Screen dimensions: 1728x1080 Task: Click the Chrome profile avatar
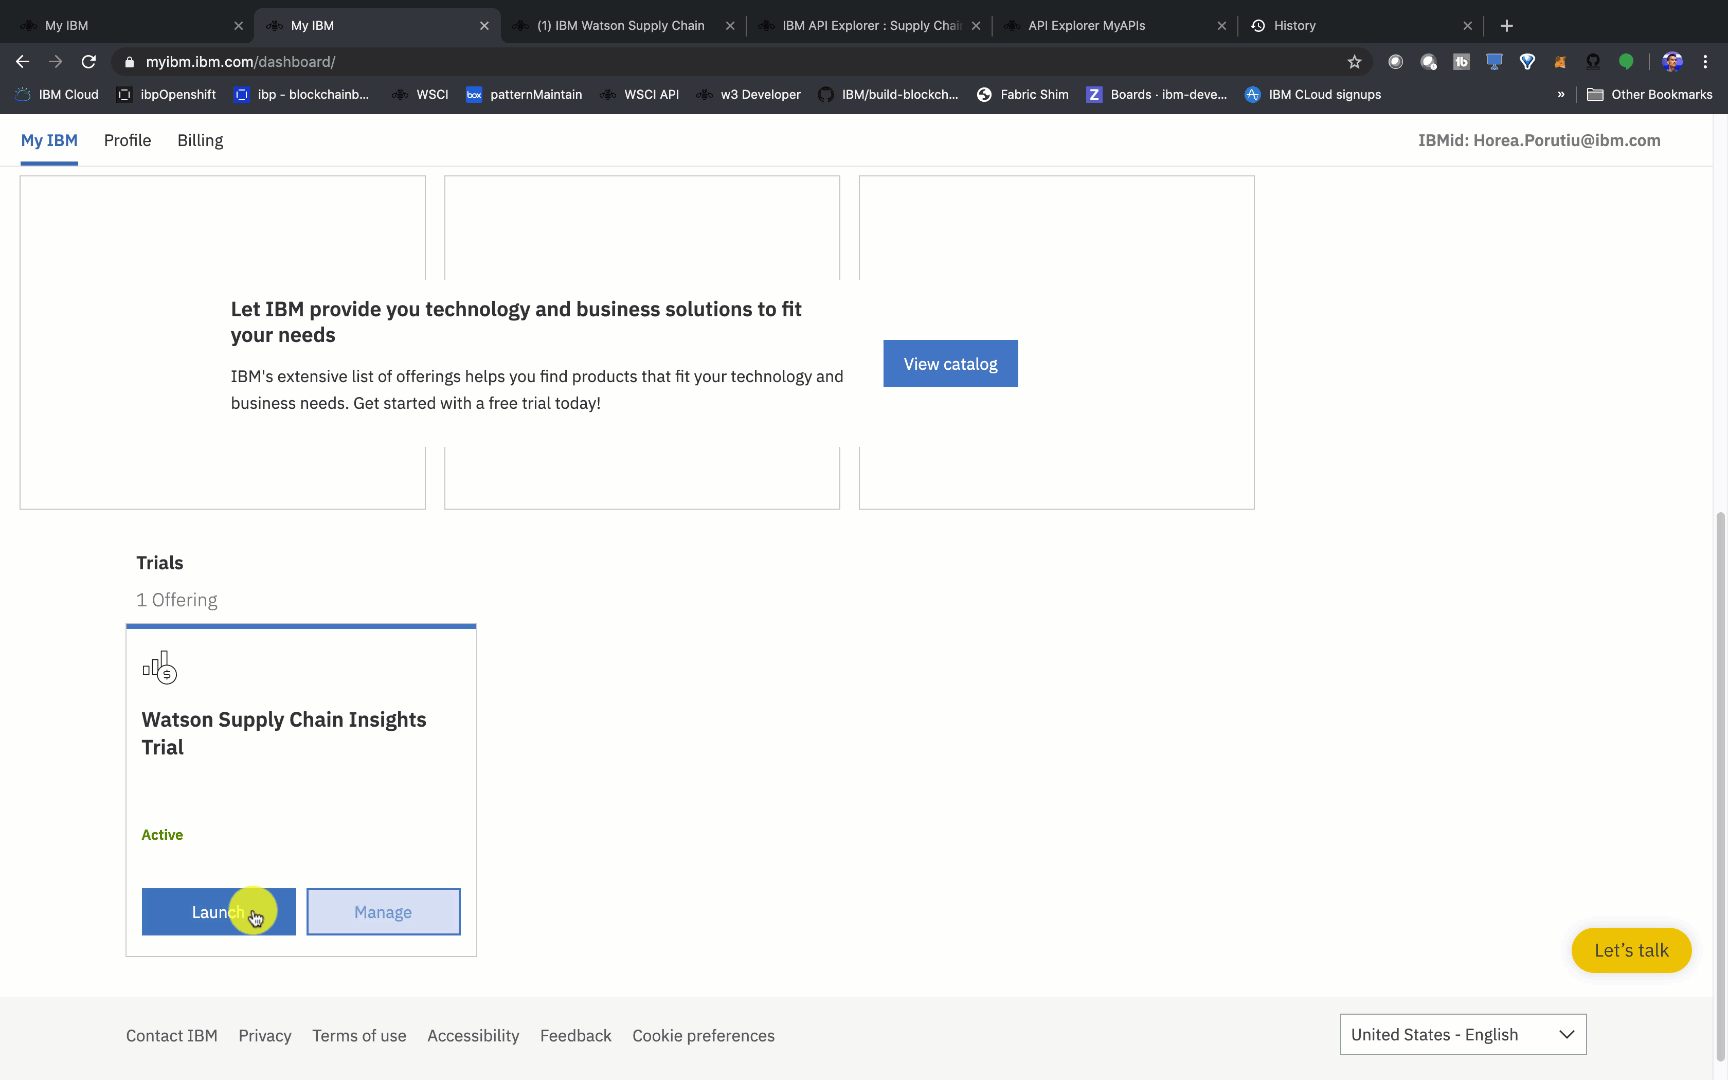click(x=1672, y=62)
